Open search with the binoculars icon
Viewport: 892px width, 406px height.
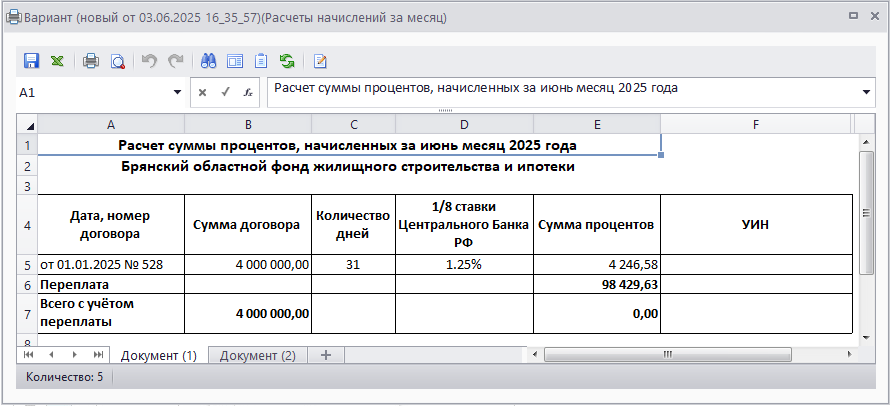click(209, 61)
